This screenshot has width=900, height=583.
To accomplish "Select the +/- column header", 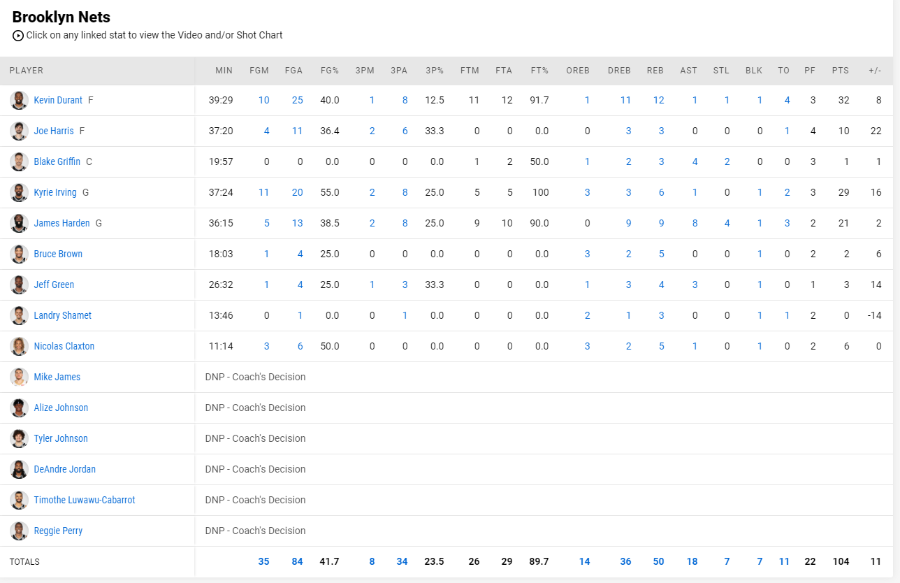I will tap(875, 71).
